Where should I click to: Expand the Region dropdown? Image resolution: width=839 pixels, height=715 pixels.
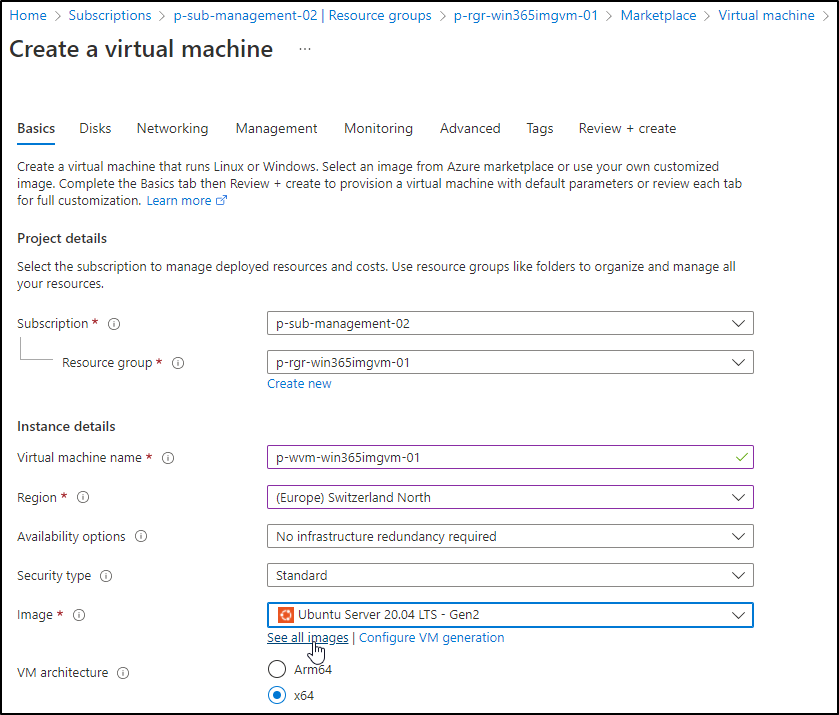(510, 497)
